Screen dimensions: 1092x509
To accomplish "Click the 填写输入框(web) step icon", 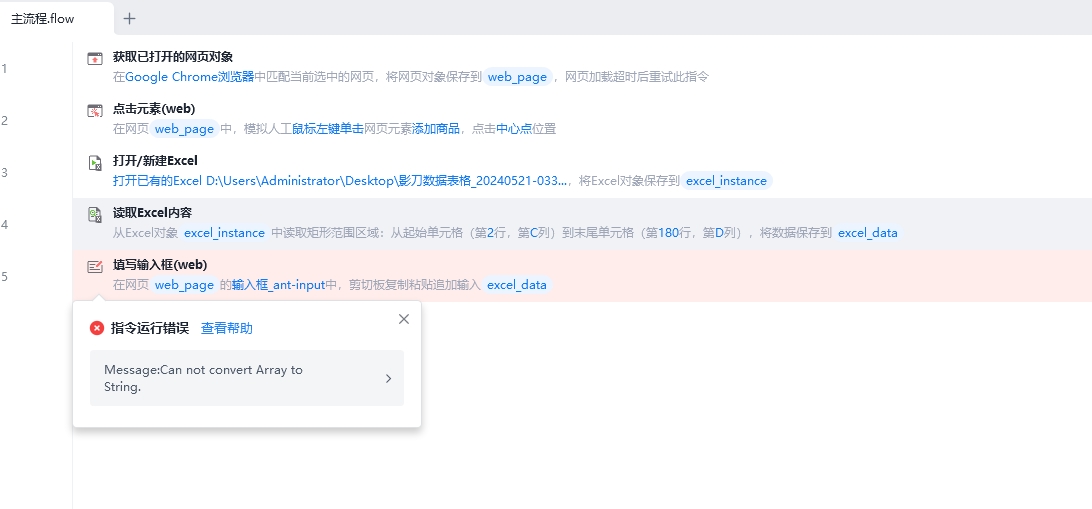I will (95, 267).
